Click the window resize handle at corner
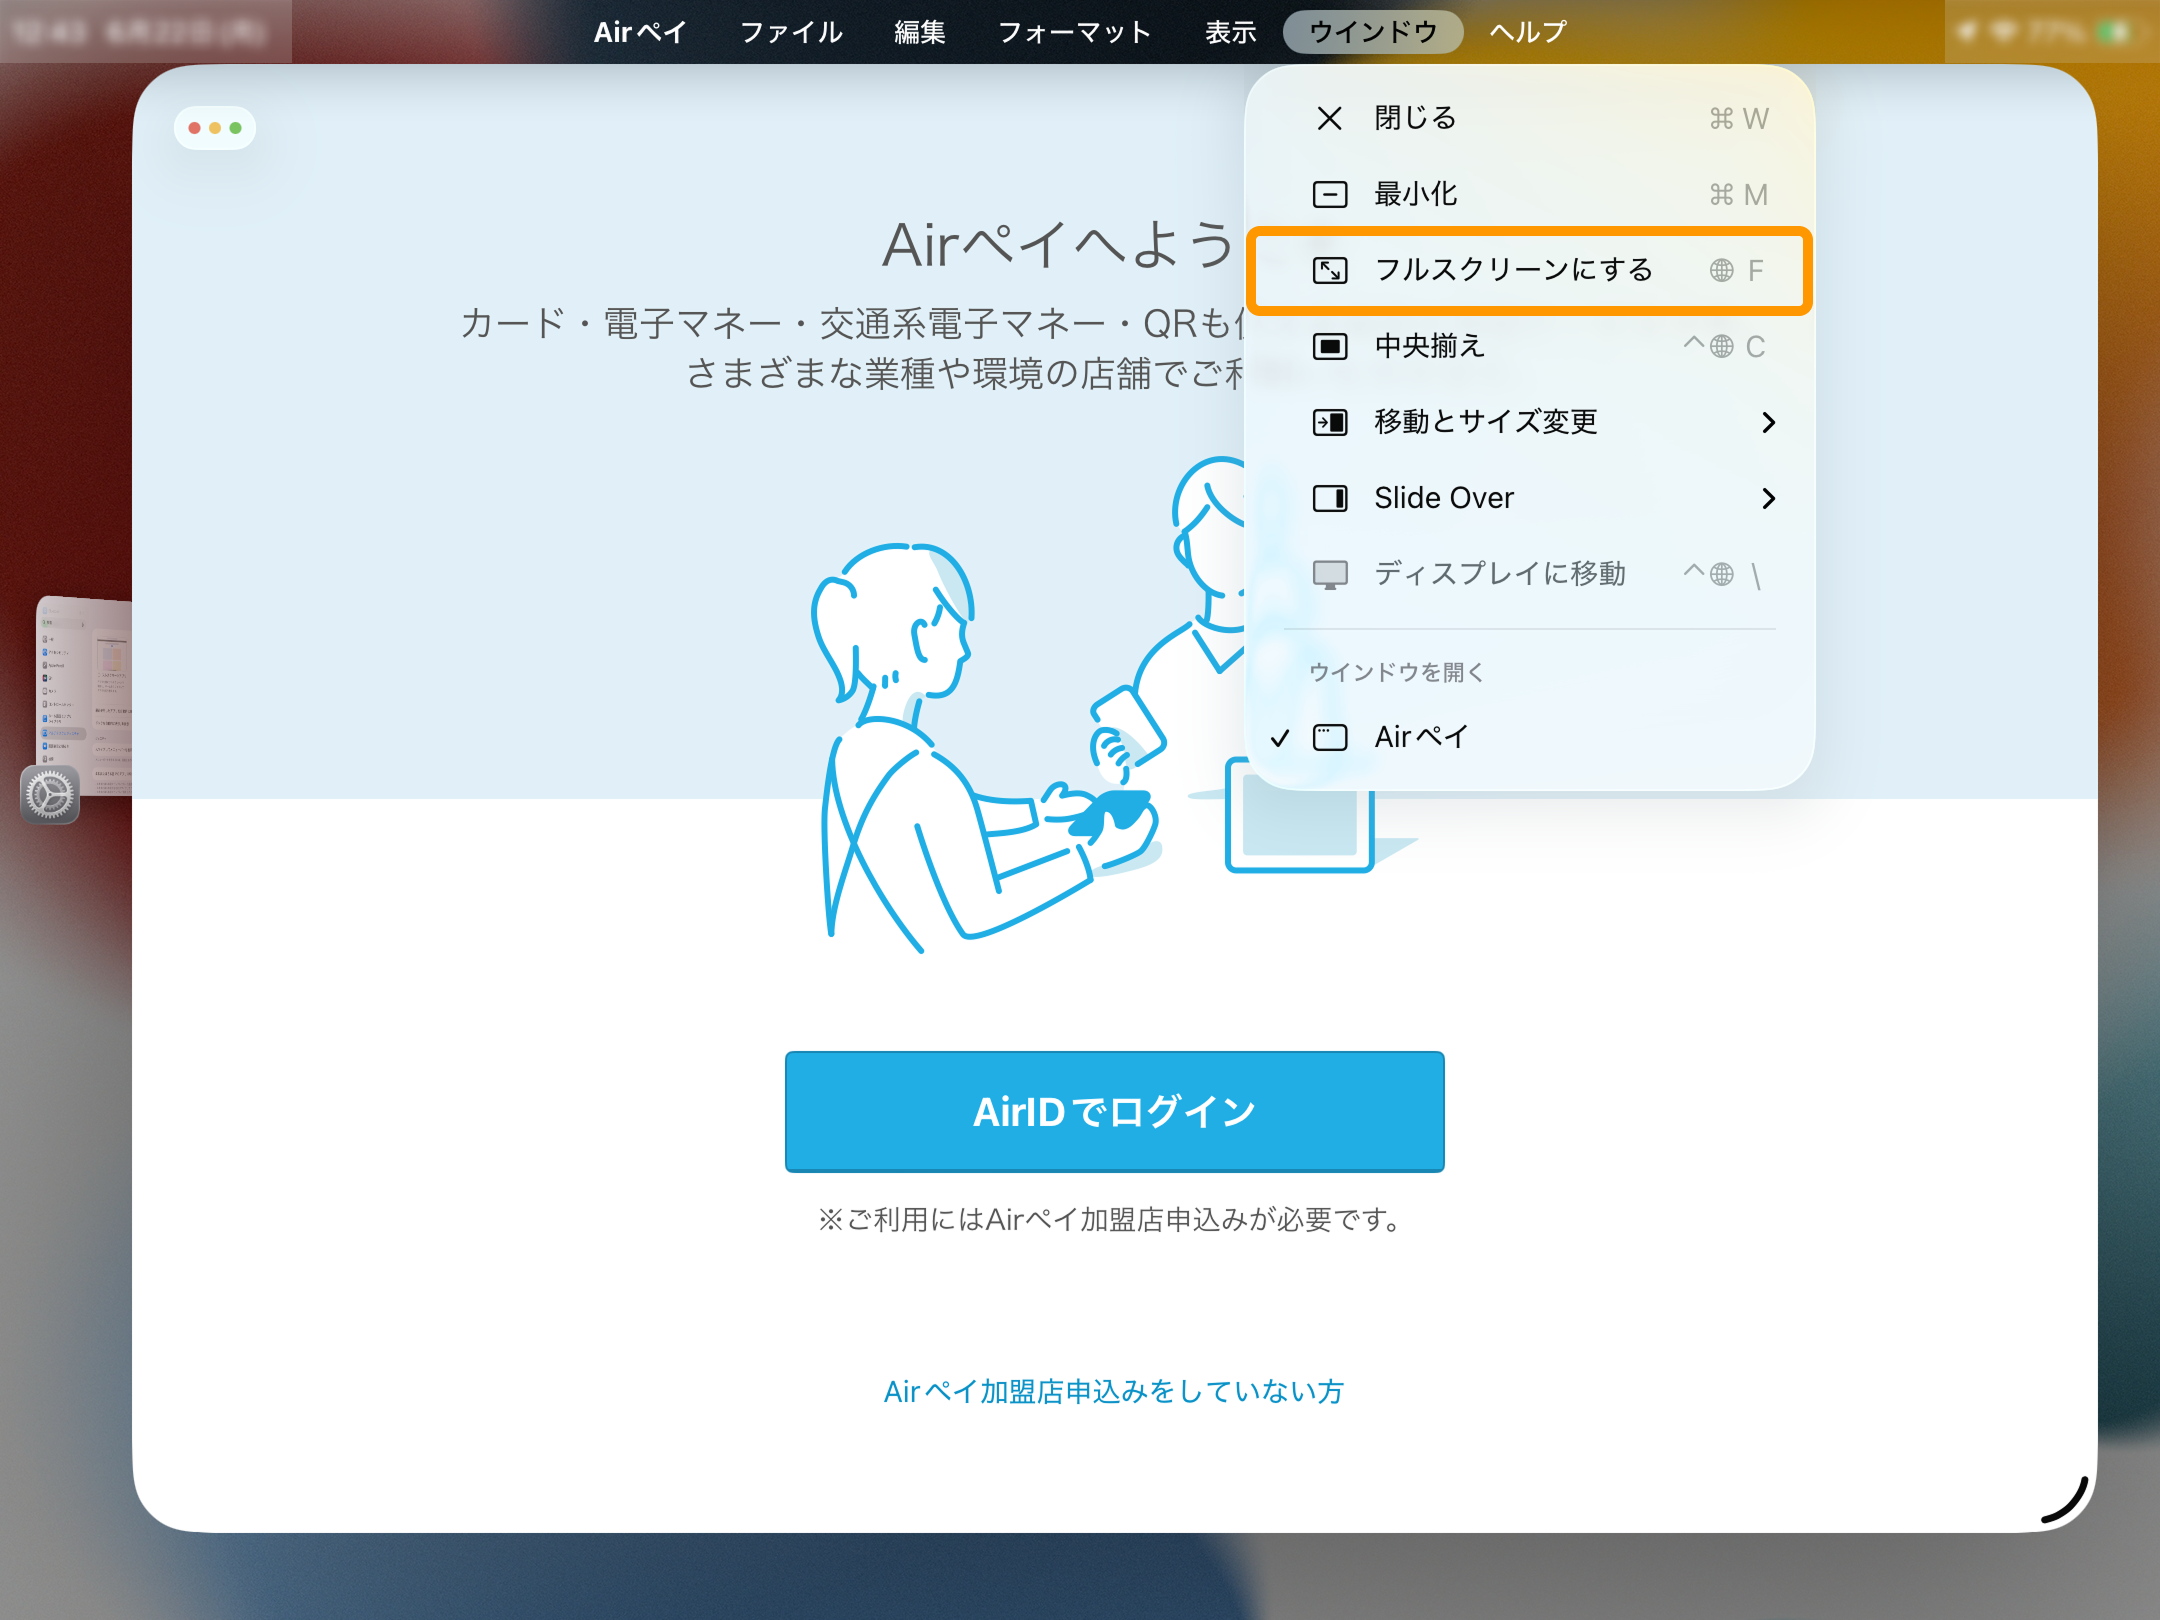 point(2065,1500)
